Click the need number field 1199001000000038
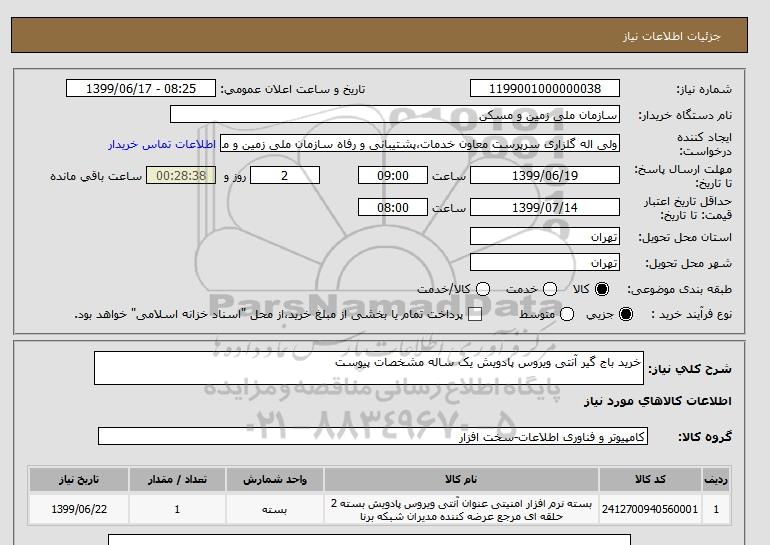The image size is (770, 545). coord(545,88)
